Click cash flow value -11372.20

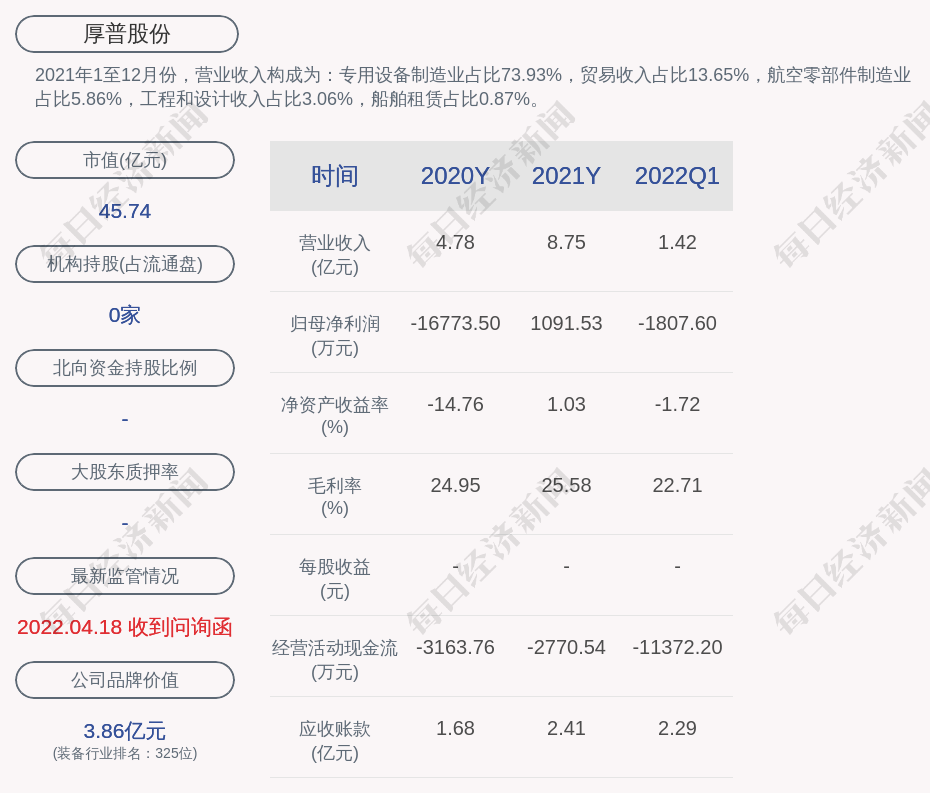[677, 647]
